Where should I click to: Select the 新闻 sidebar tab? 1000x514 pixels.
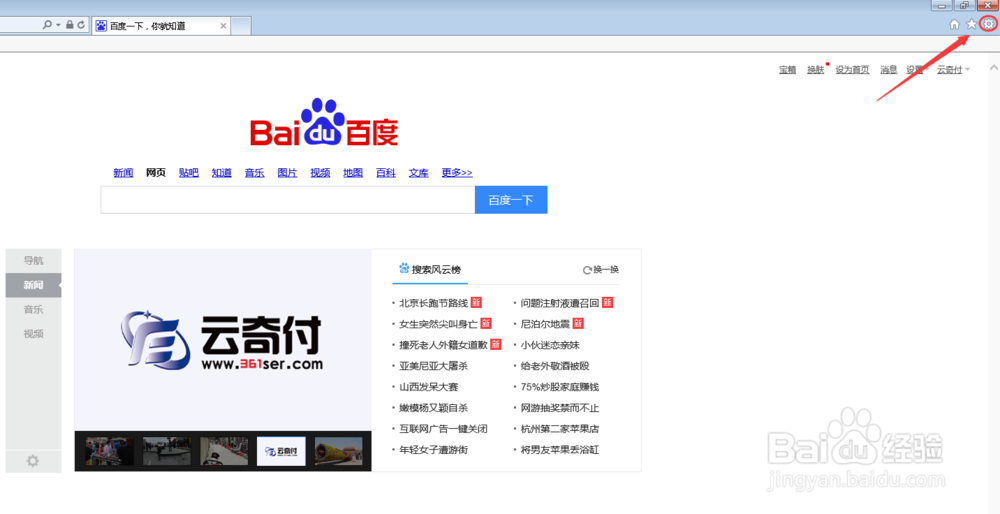pos(34,285)
